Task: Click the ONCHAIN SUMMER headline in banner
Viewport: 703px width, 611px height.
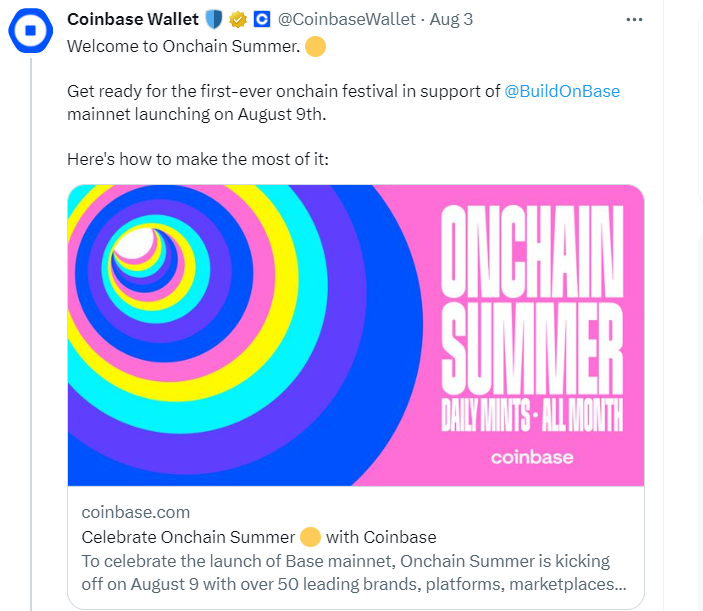Action: pos(532,299)
